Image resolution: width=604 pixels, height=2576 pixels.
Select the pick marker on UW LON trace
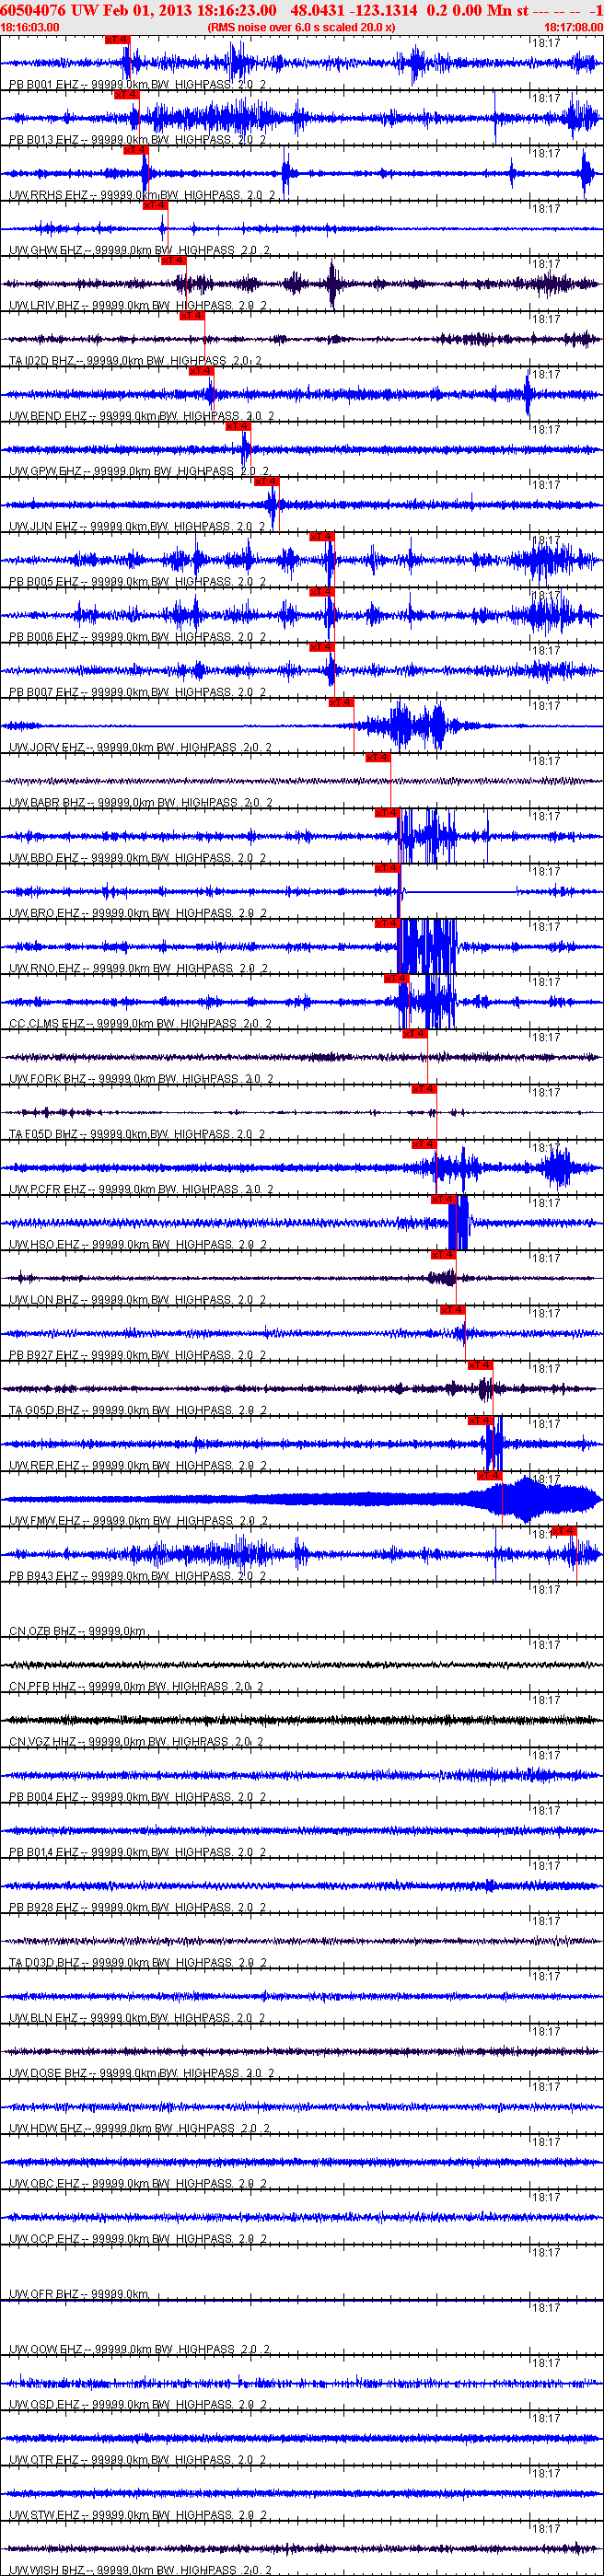443,1255
